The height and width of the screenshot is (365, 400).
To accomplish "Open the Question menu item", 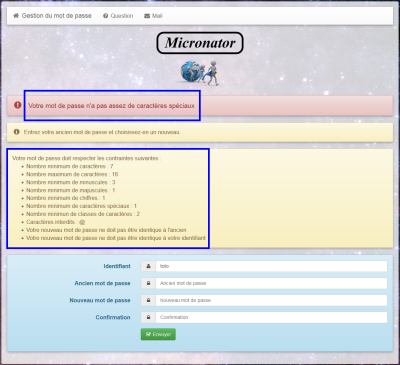I will click(118, 16).
